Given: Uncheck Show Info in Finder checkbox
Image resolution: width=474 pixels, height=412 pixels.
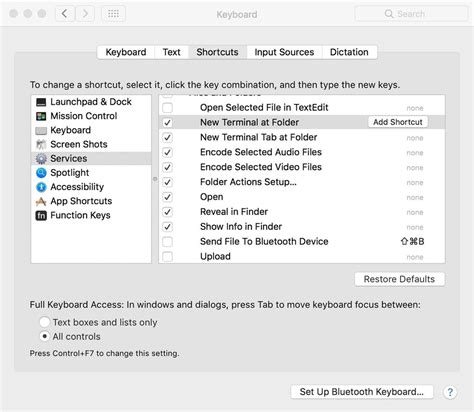Looking at the screenshot, I should [x=167, y=227].
